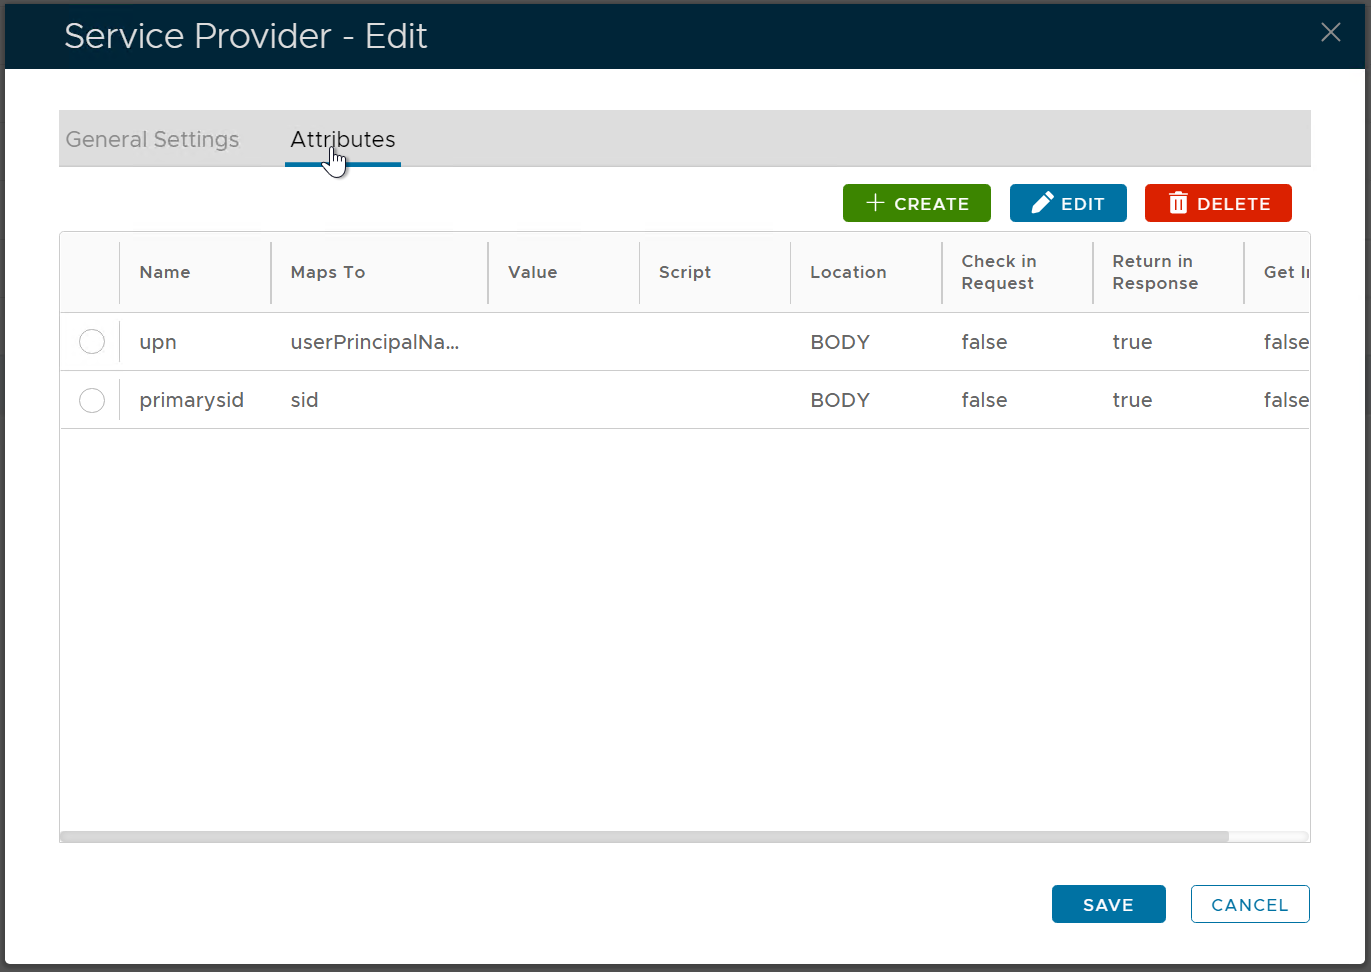The image size is (1371, 972).
Task: Click the trash can icon on Delete
Action: (1178, 203)
